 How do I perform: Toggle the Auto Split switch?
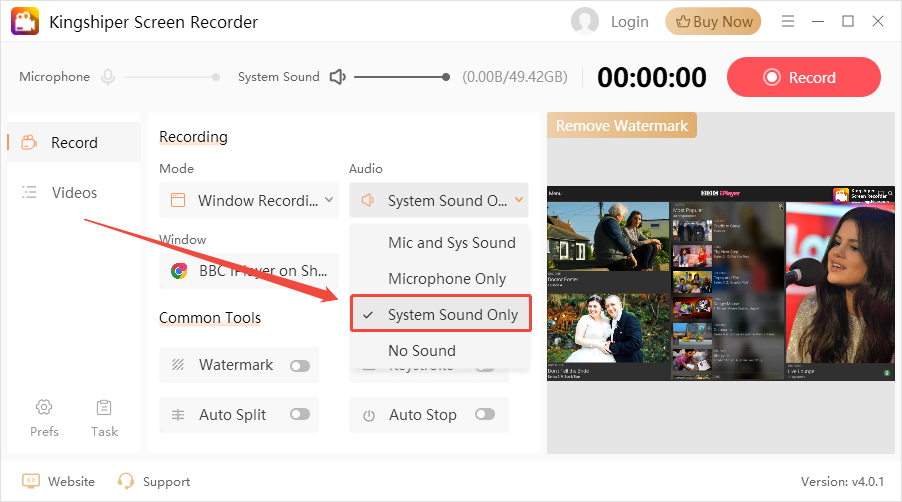tap(300, 415)
